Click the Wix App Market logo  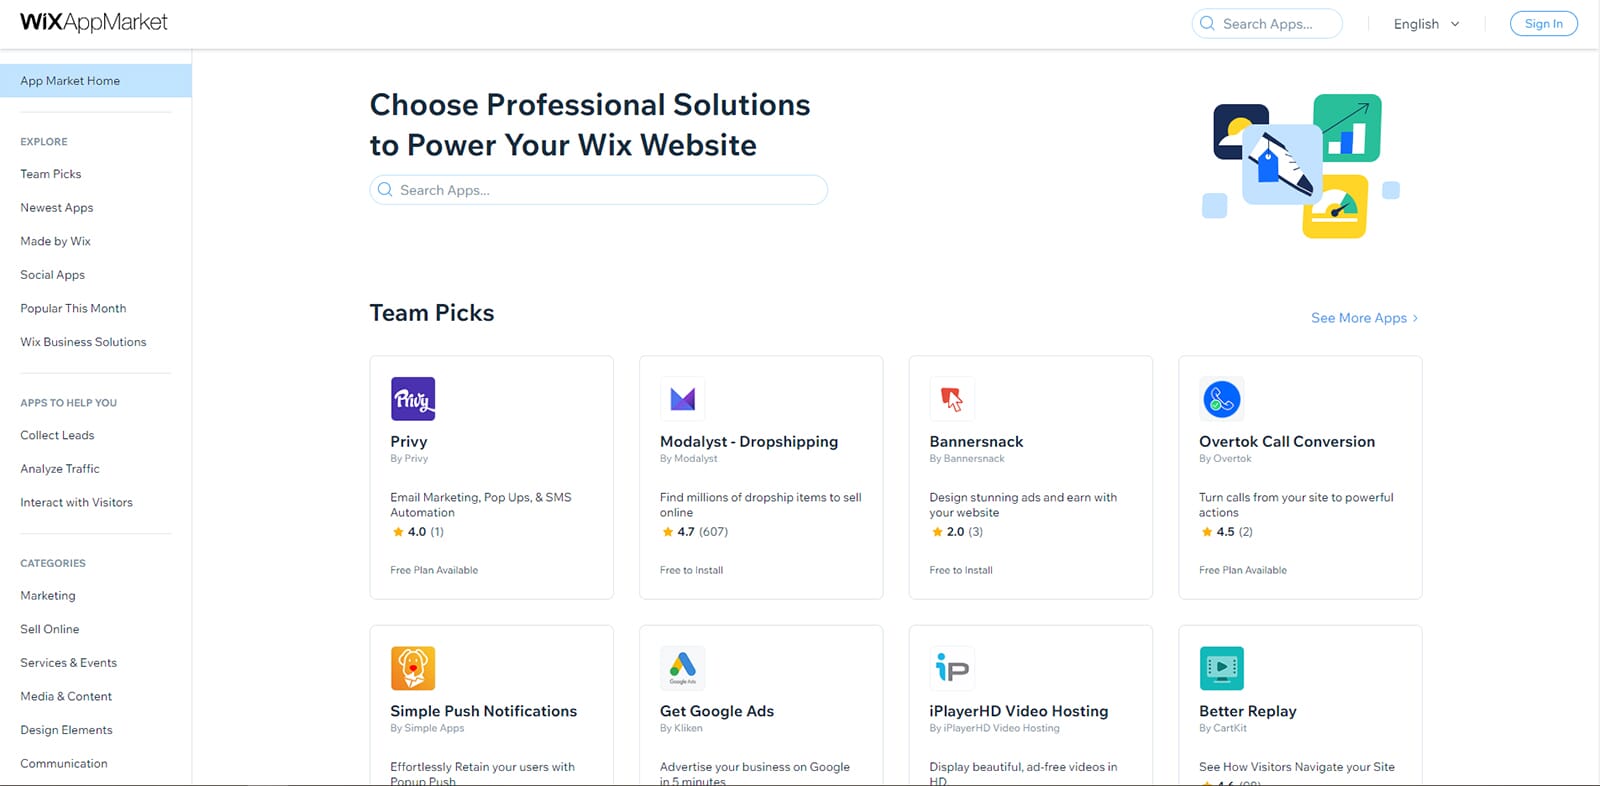[x=94, y=22]
